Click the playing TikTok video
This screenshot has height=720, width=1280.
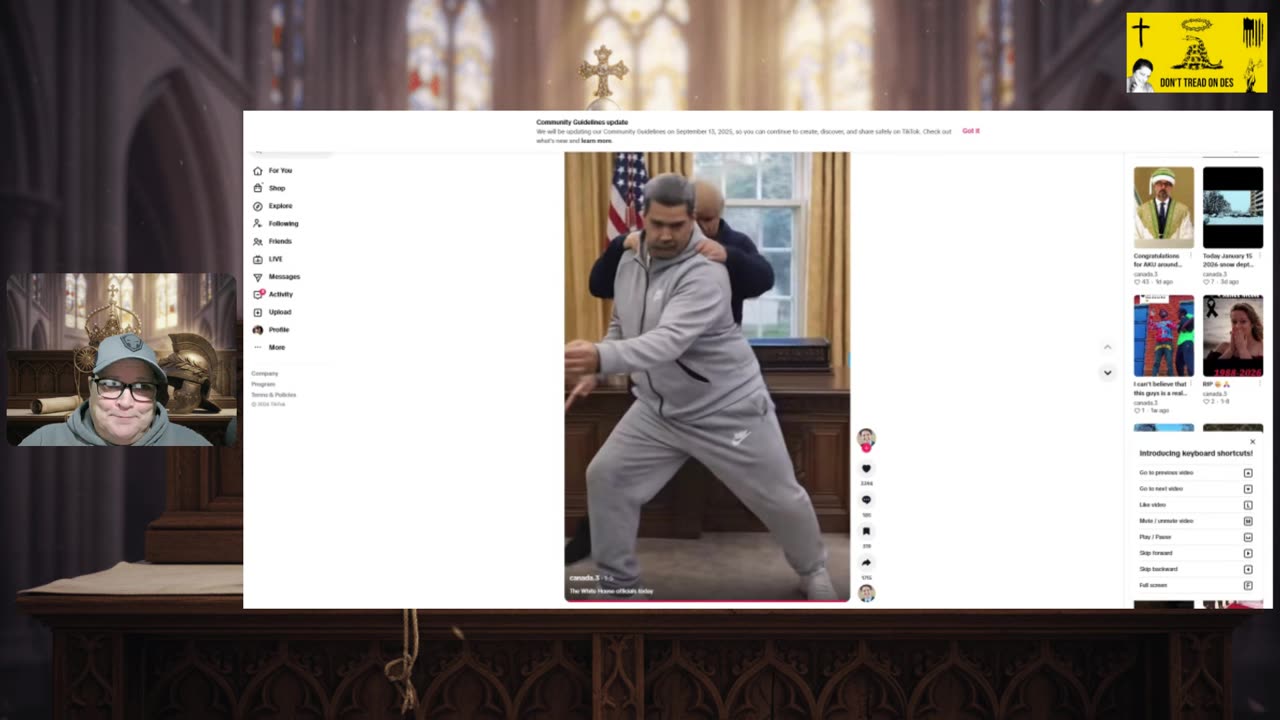[707, 376]
